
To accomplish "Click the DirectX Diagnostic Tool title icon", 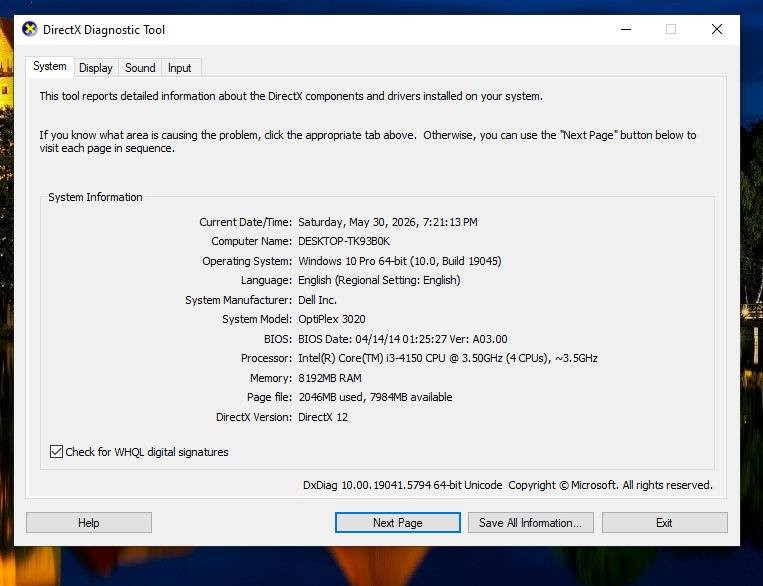I will pyautogui.click(x=30, y=29).
